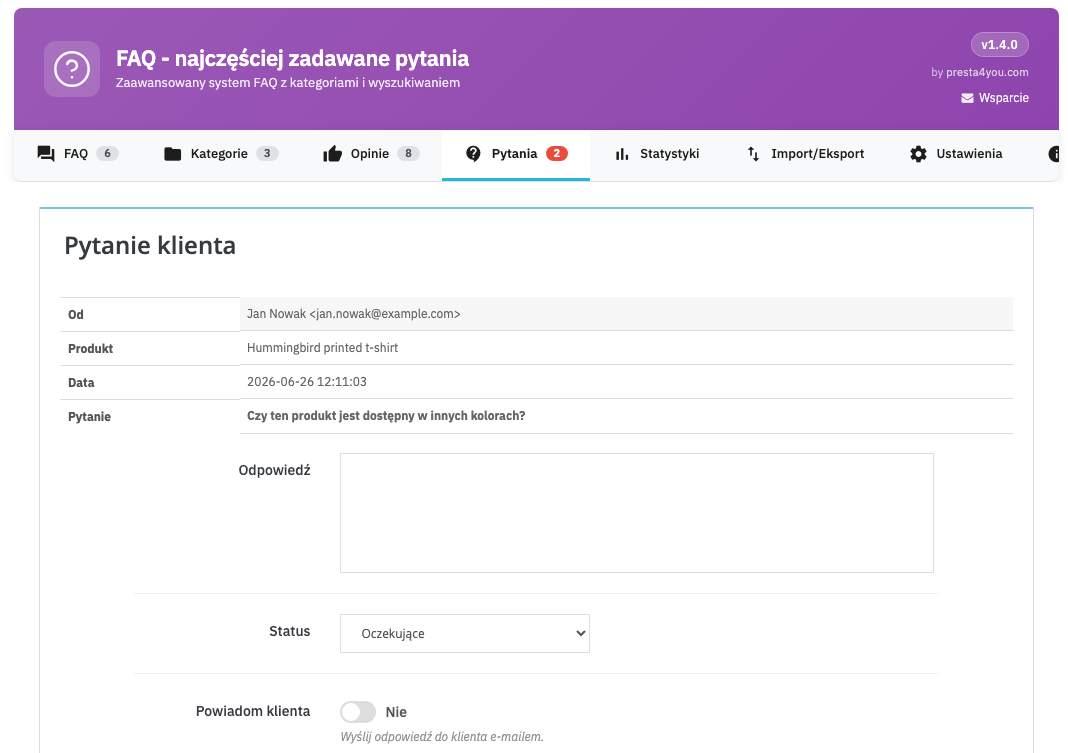The height and width of the screenshot is (753, 1068).
Task: Click the question text about innych kolorach
Action: pyautogui.click(x=386, y=416)
